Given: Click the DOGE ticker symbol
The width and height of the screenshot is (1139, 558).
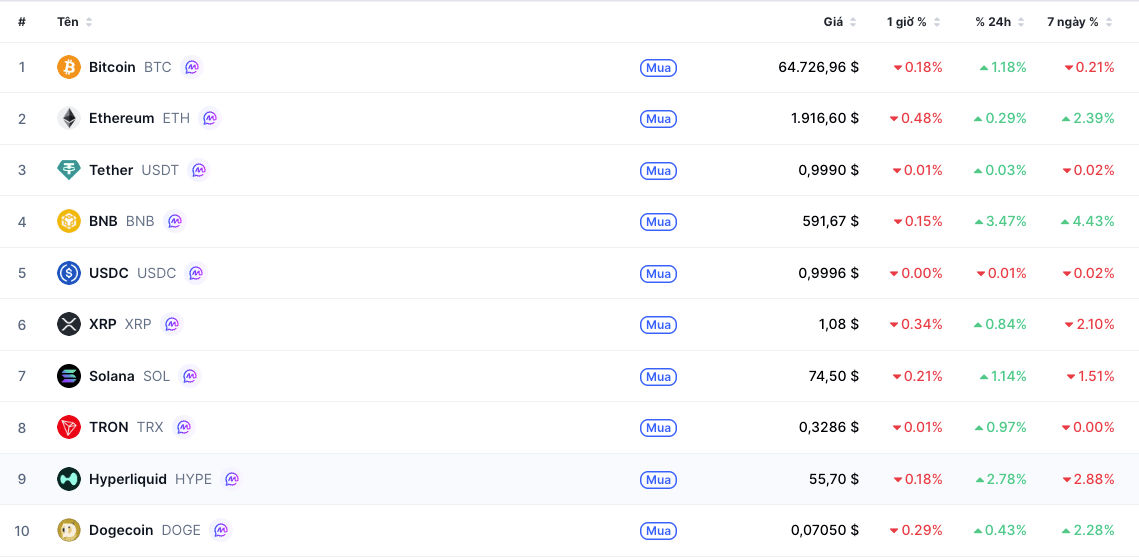Looking at the screenshot, I should point(181,530).
